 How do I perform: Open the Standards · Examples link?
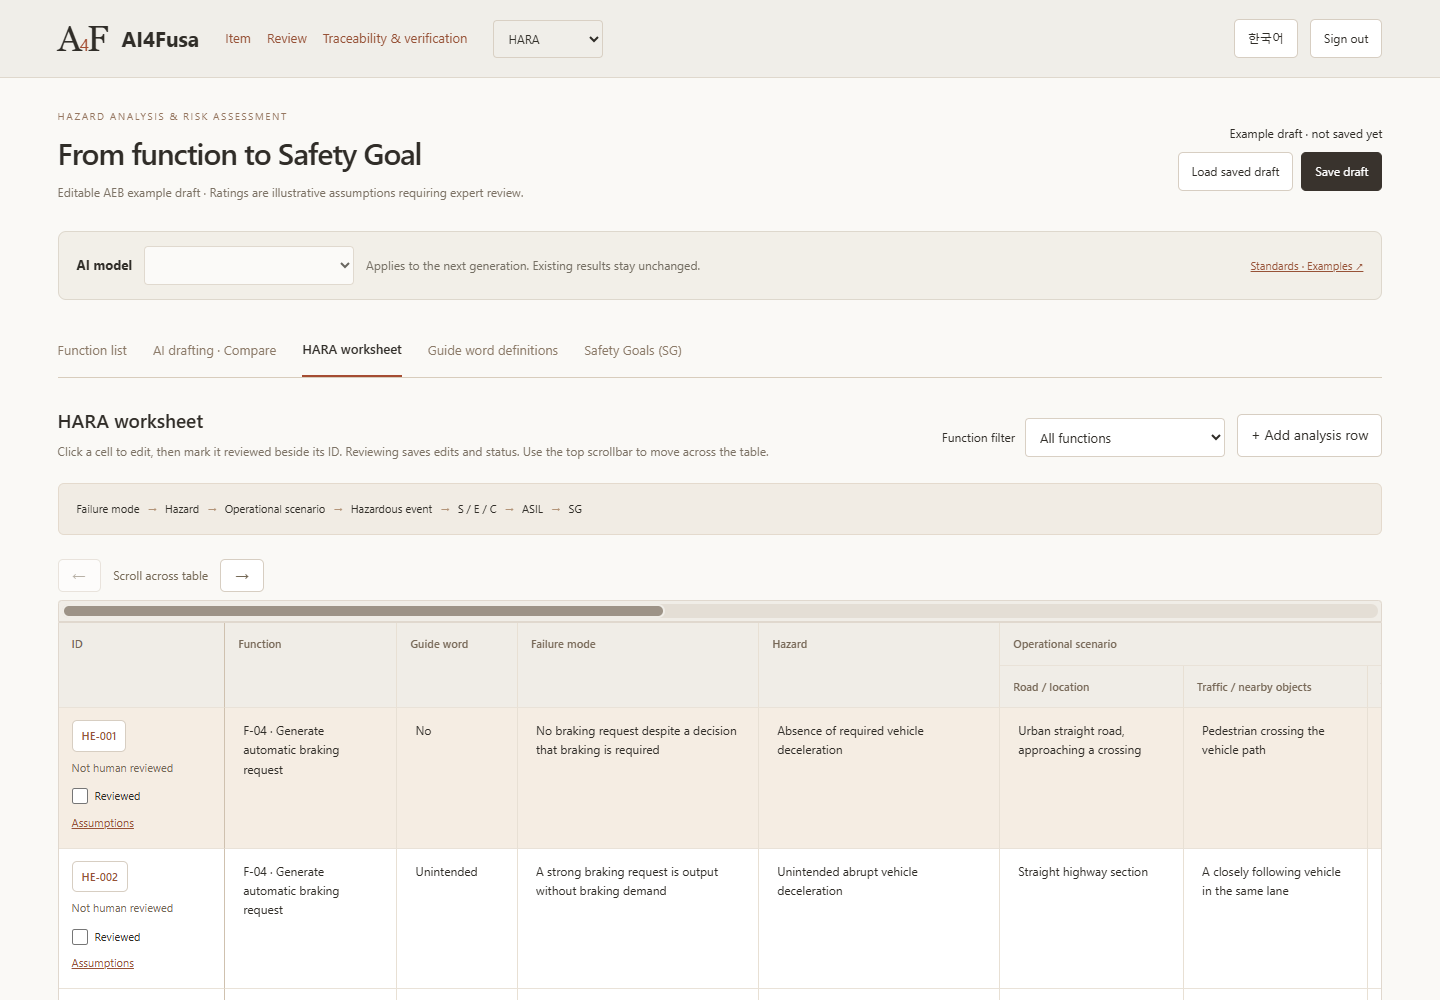(x=1307, y=266)
